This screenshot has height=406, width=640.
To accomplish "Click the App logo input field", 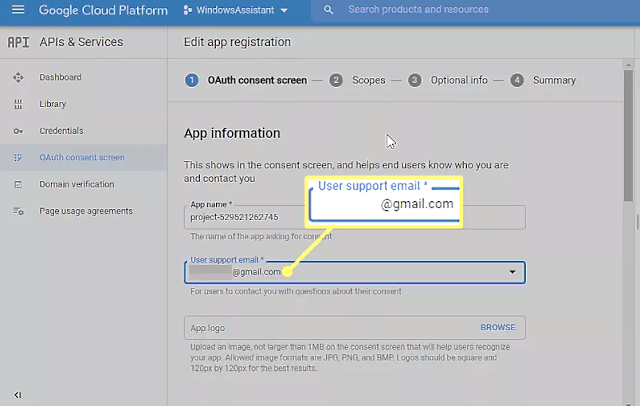I will point(355,328).
